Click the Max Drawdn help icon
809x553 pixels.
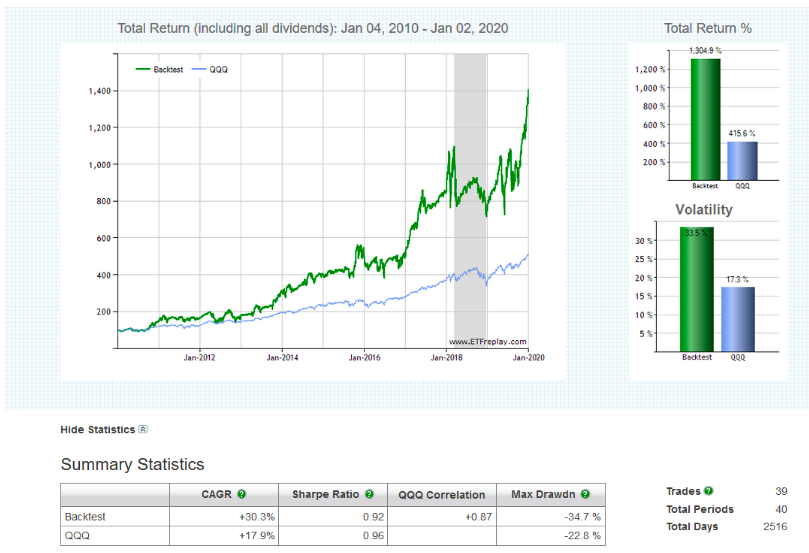click(x=584, y=495)
